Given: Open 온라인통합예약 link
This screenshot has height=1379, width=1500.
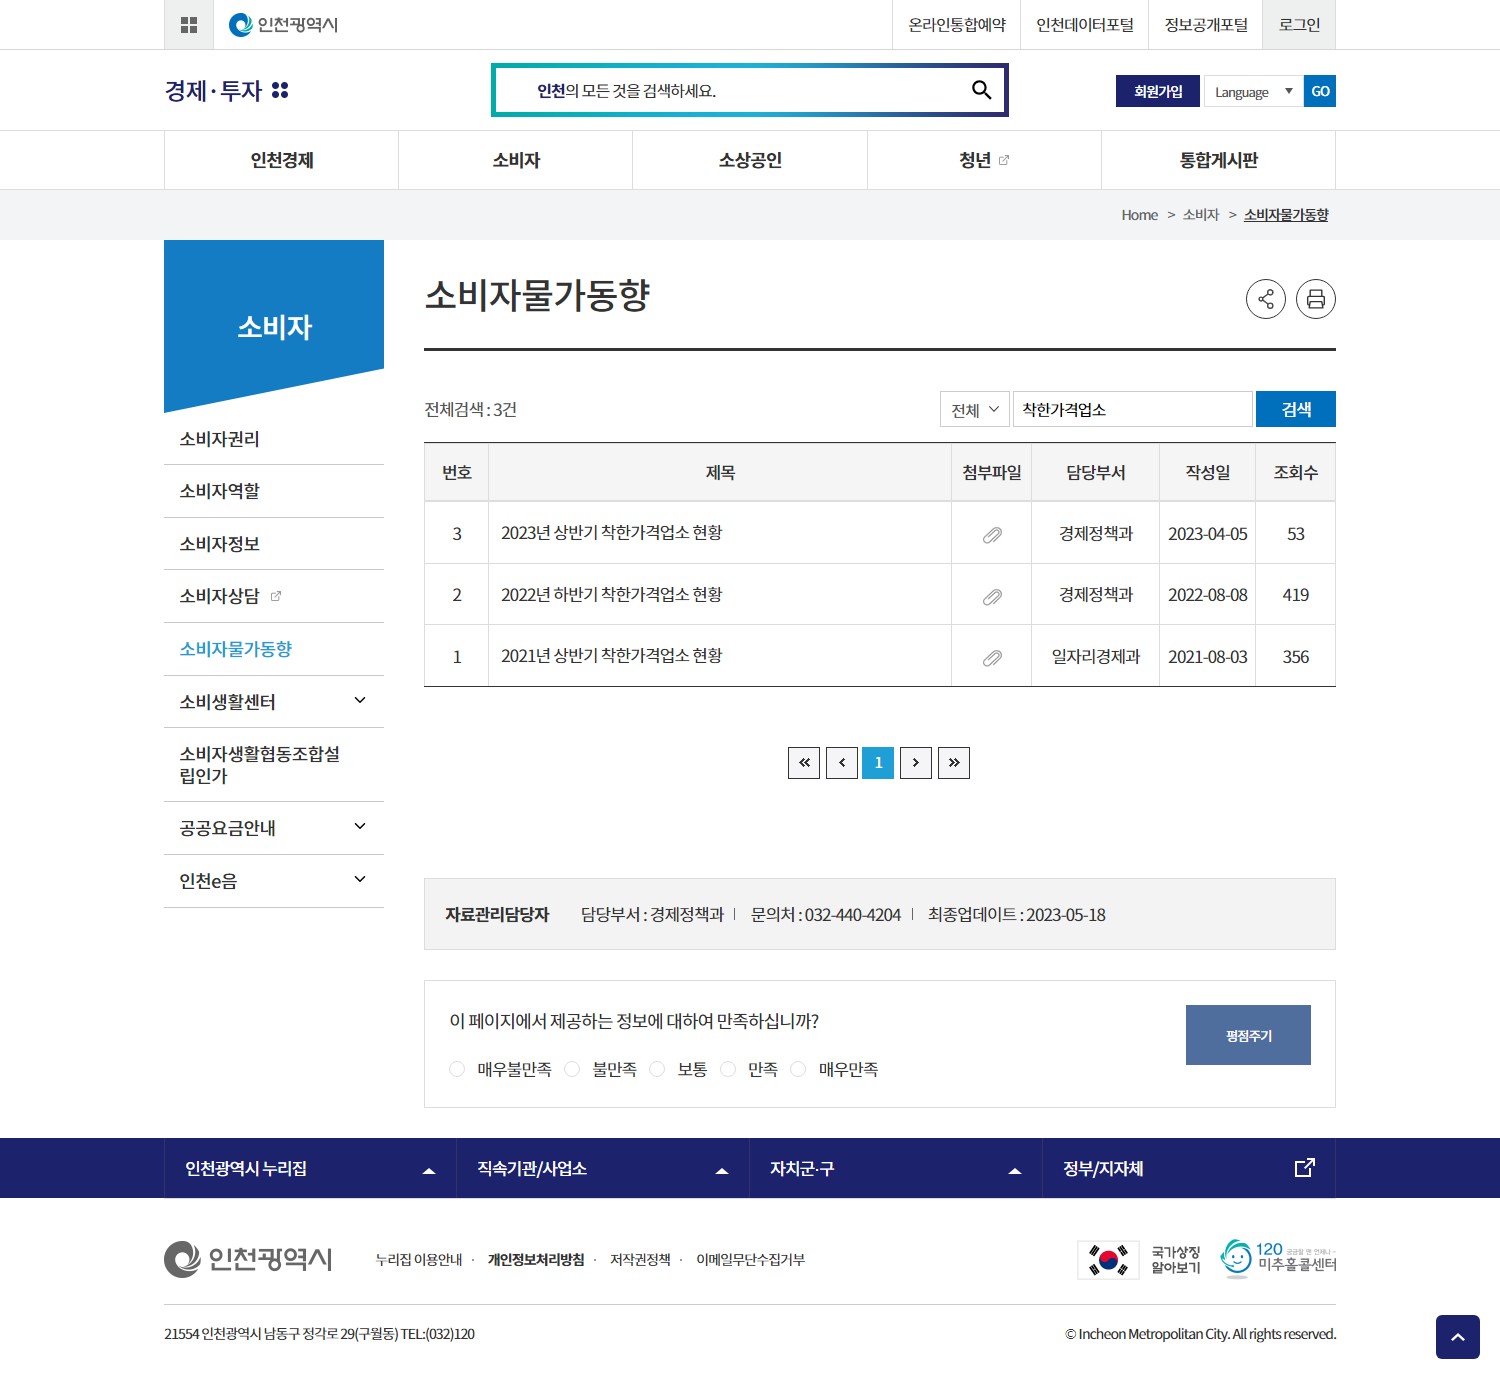Looking at the screenshot, I should pos(957,25).
